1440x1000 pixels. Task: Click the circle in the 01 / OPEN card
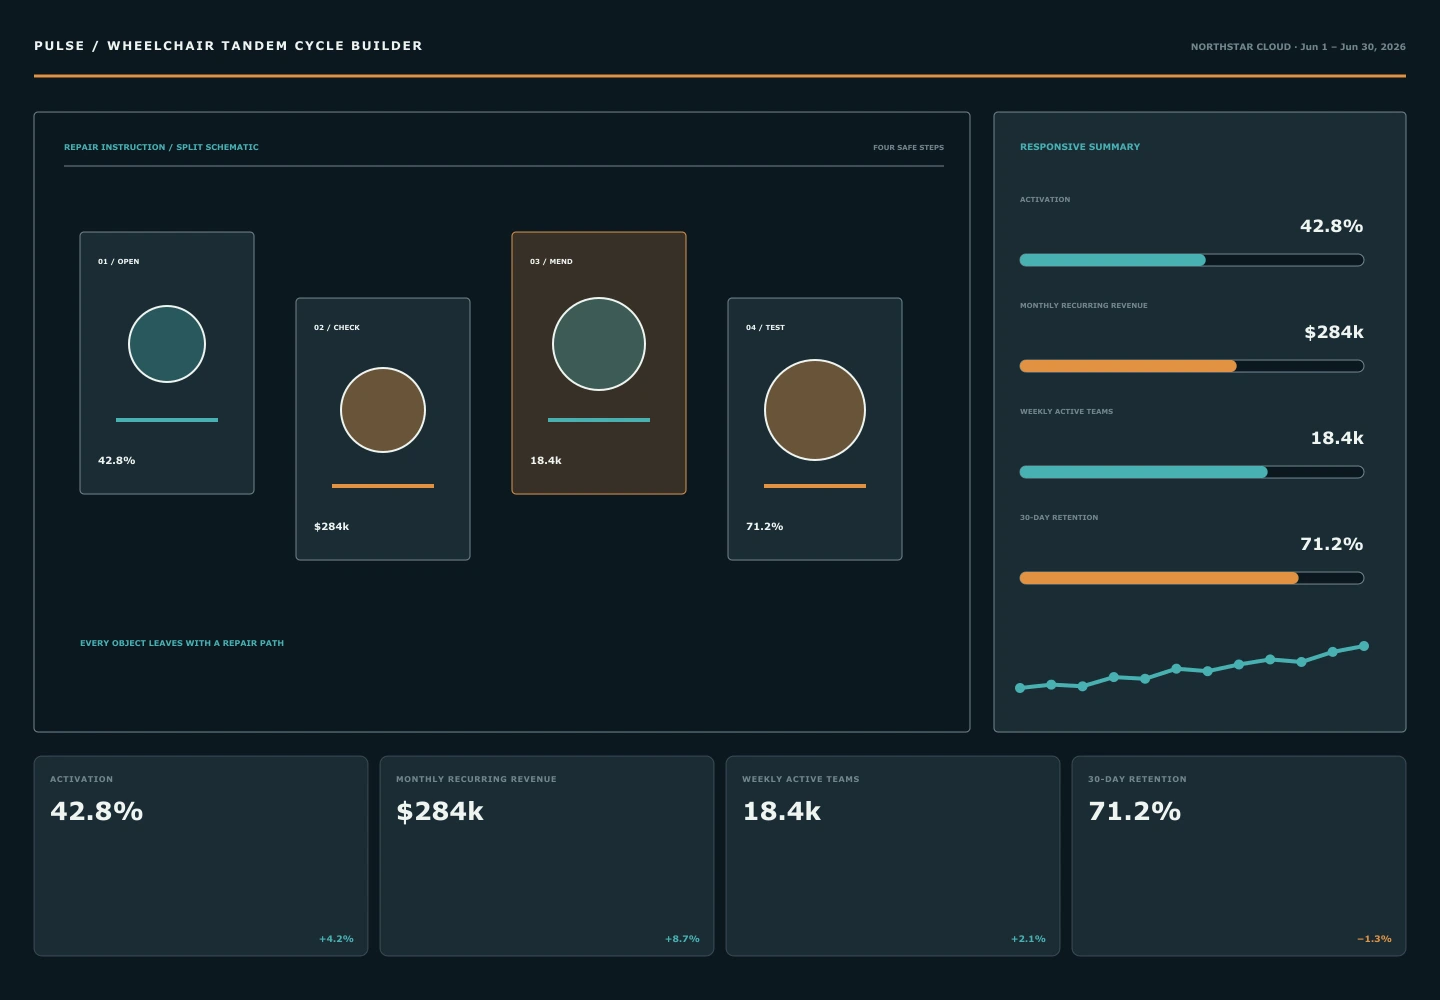(x=167, y=344)
